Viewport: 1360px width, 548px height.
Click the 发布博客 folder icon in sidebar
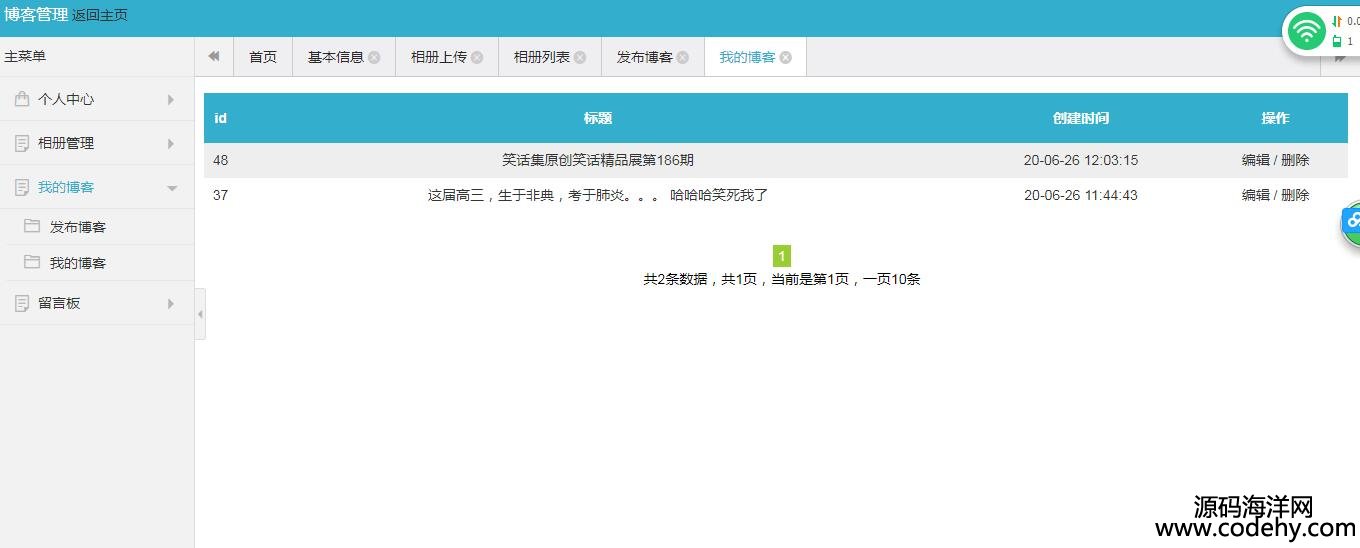(x=32, y=227)
